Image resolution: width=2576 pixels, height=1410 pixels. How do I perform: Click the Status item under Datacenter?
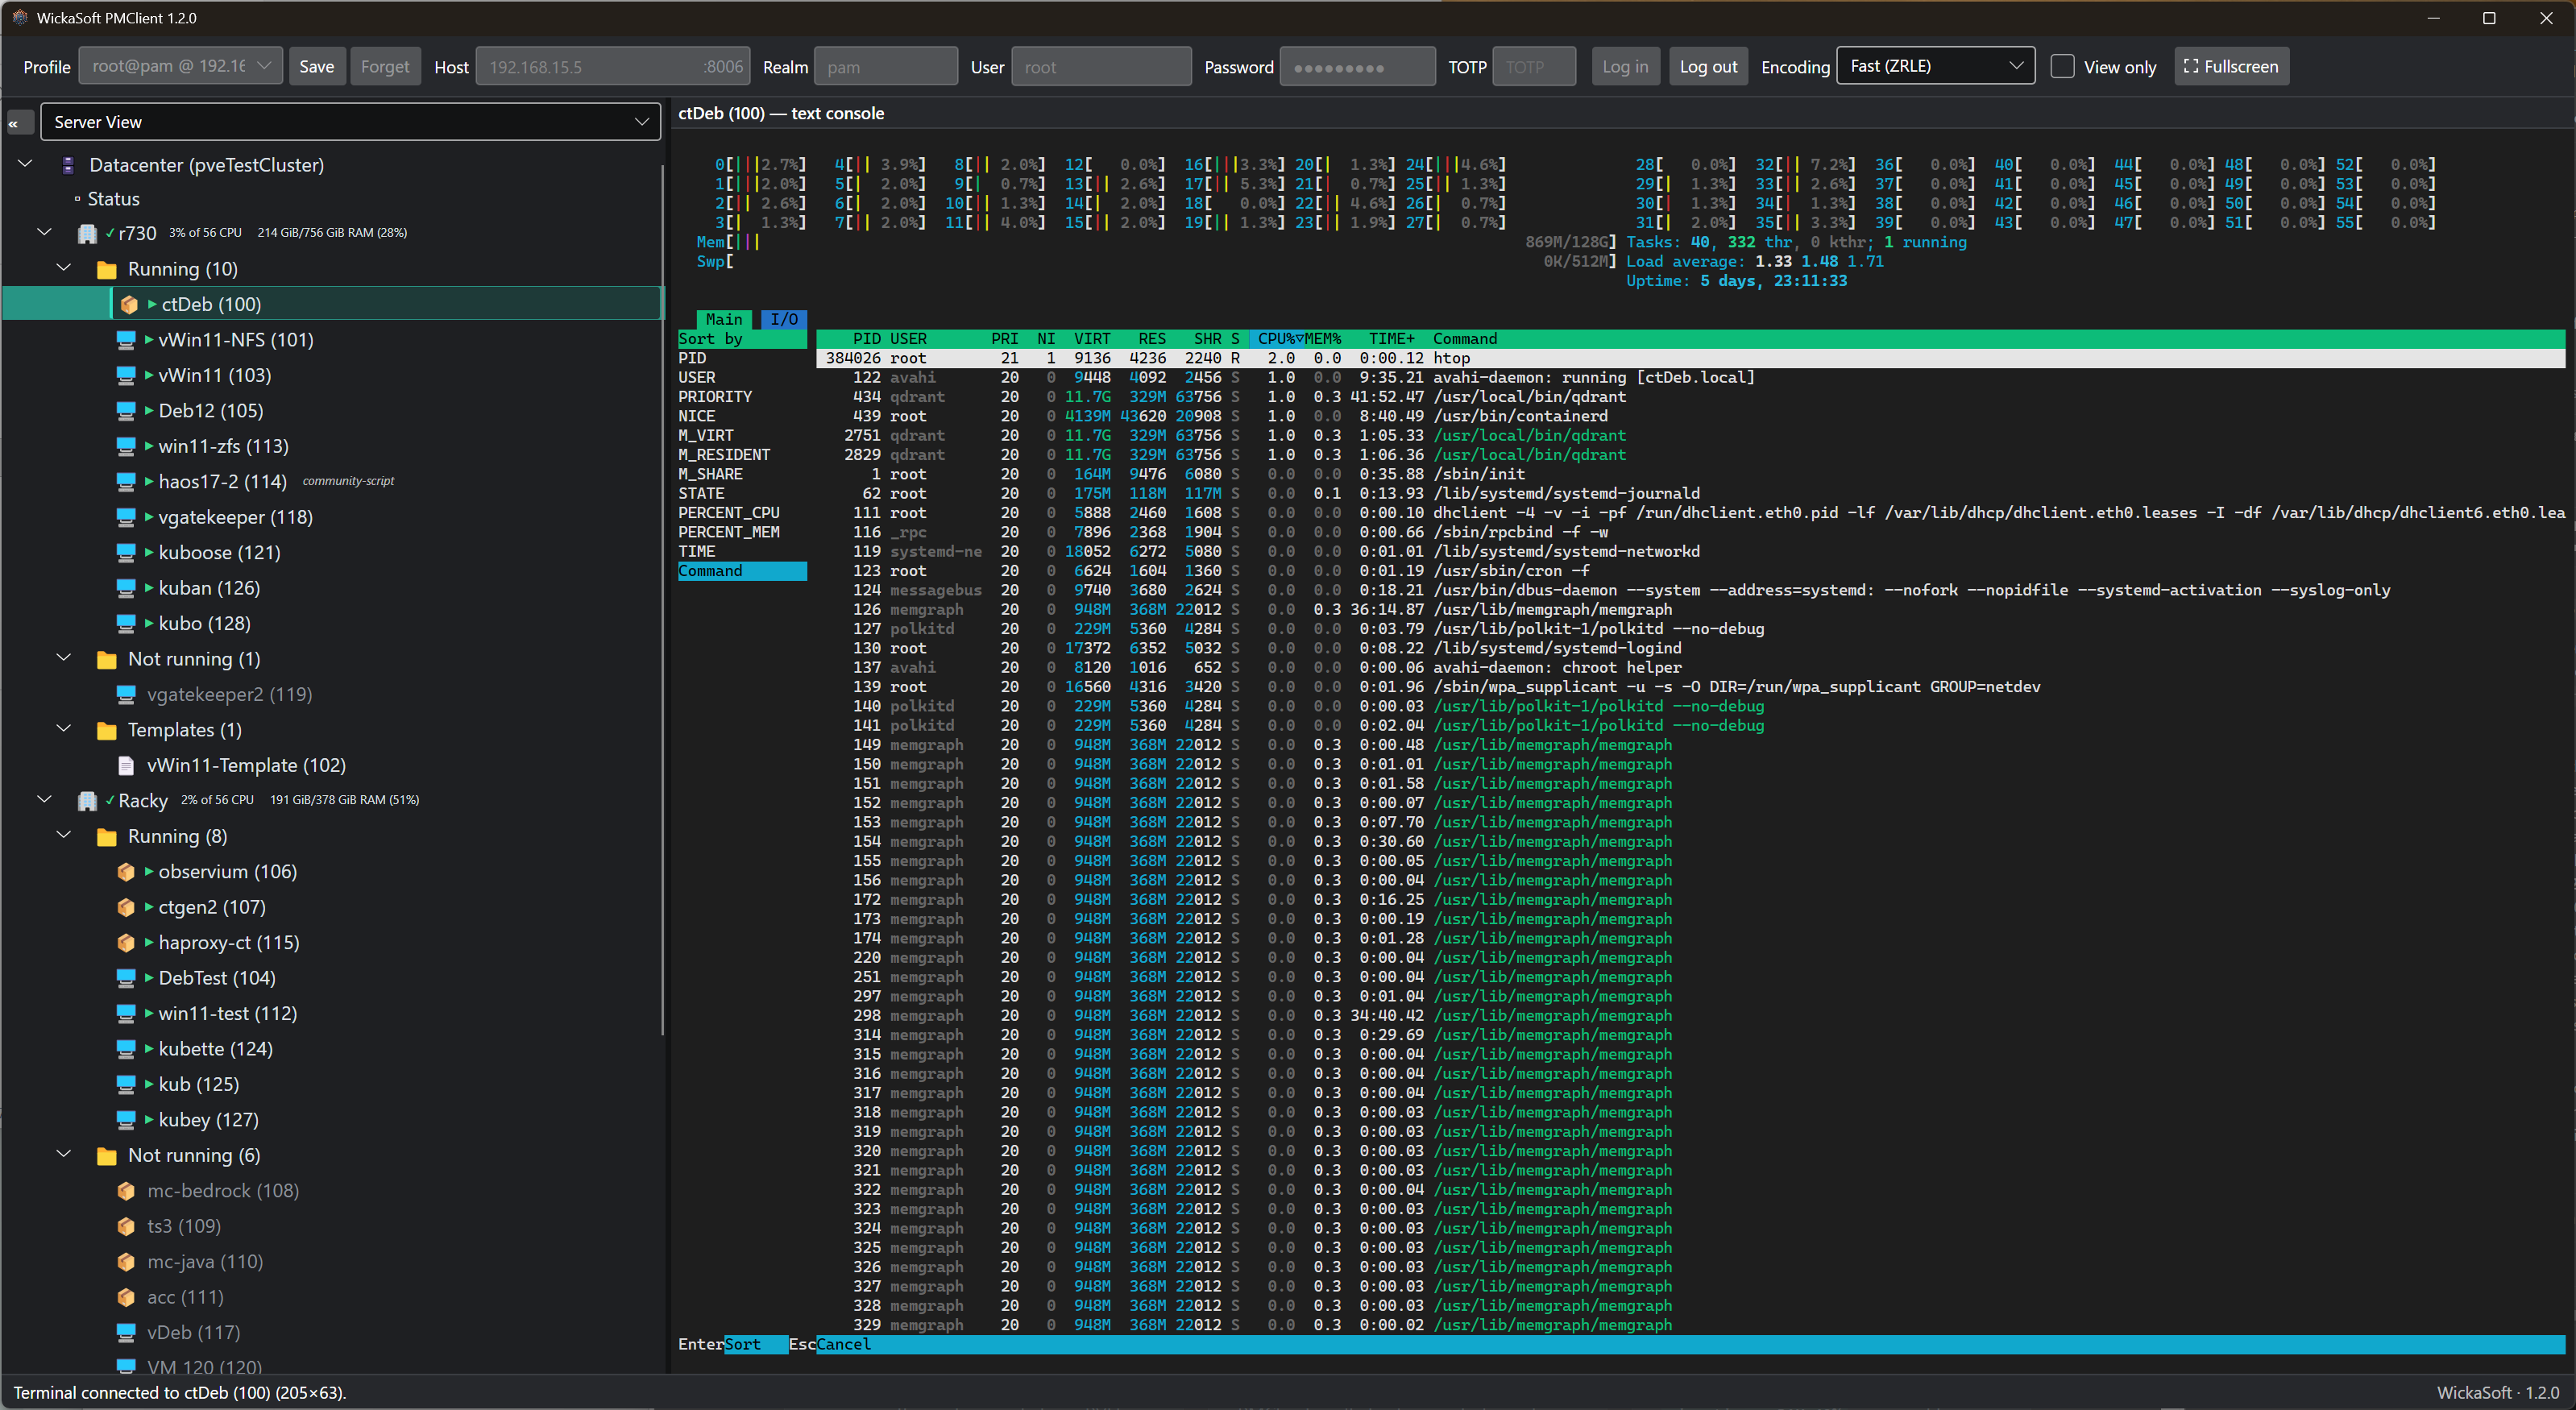(x=113, y=199)
